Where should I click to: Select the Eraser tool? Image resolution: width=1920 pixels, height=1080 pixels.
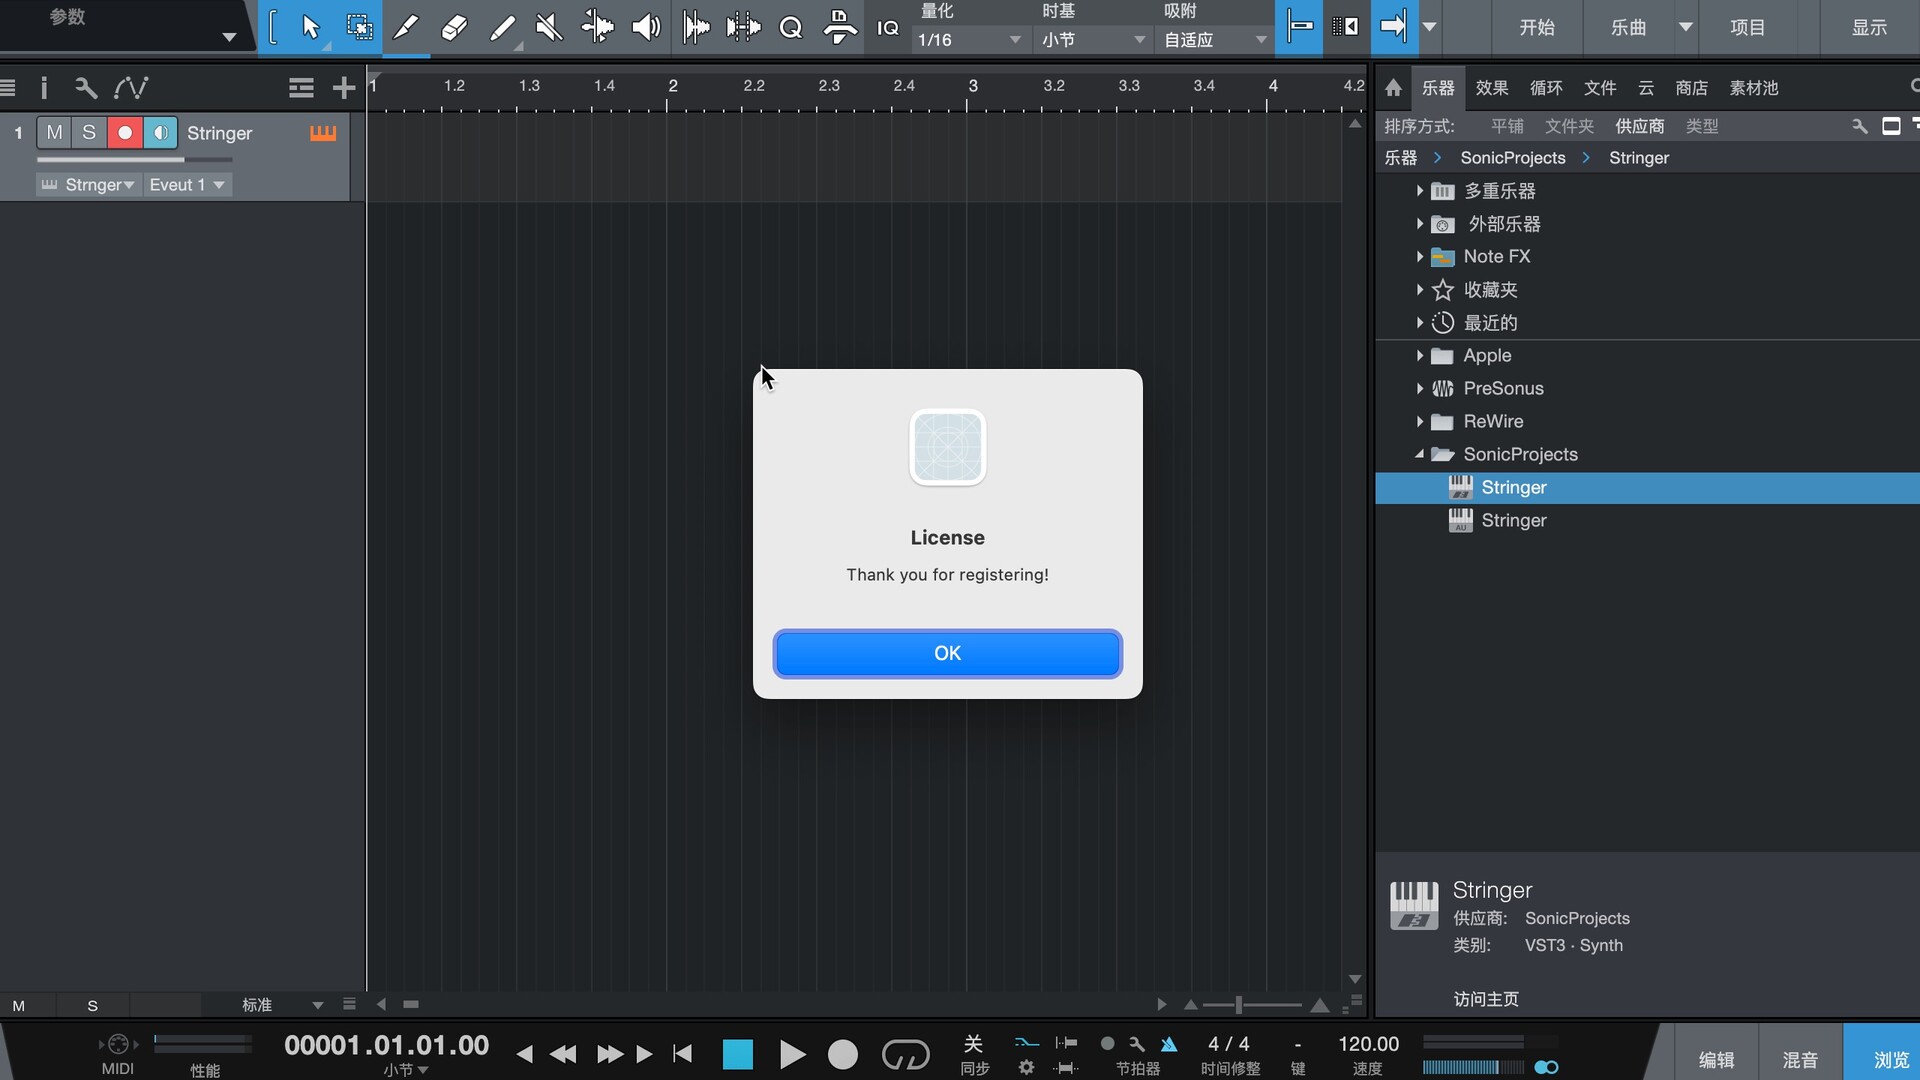[x=454, y=27]
